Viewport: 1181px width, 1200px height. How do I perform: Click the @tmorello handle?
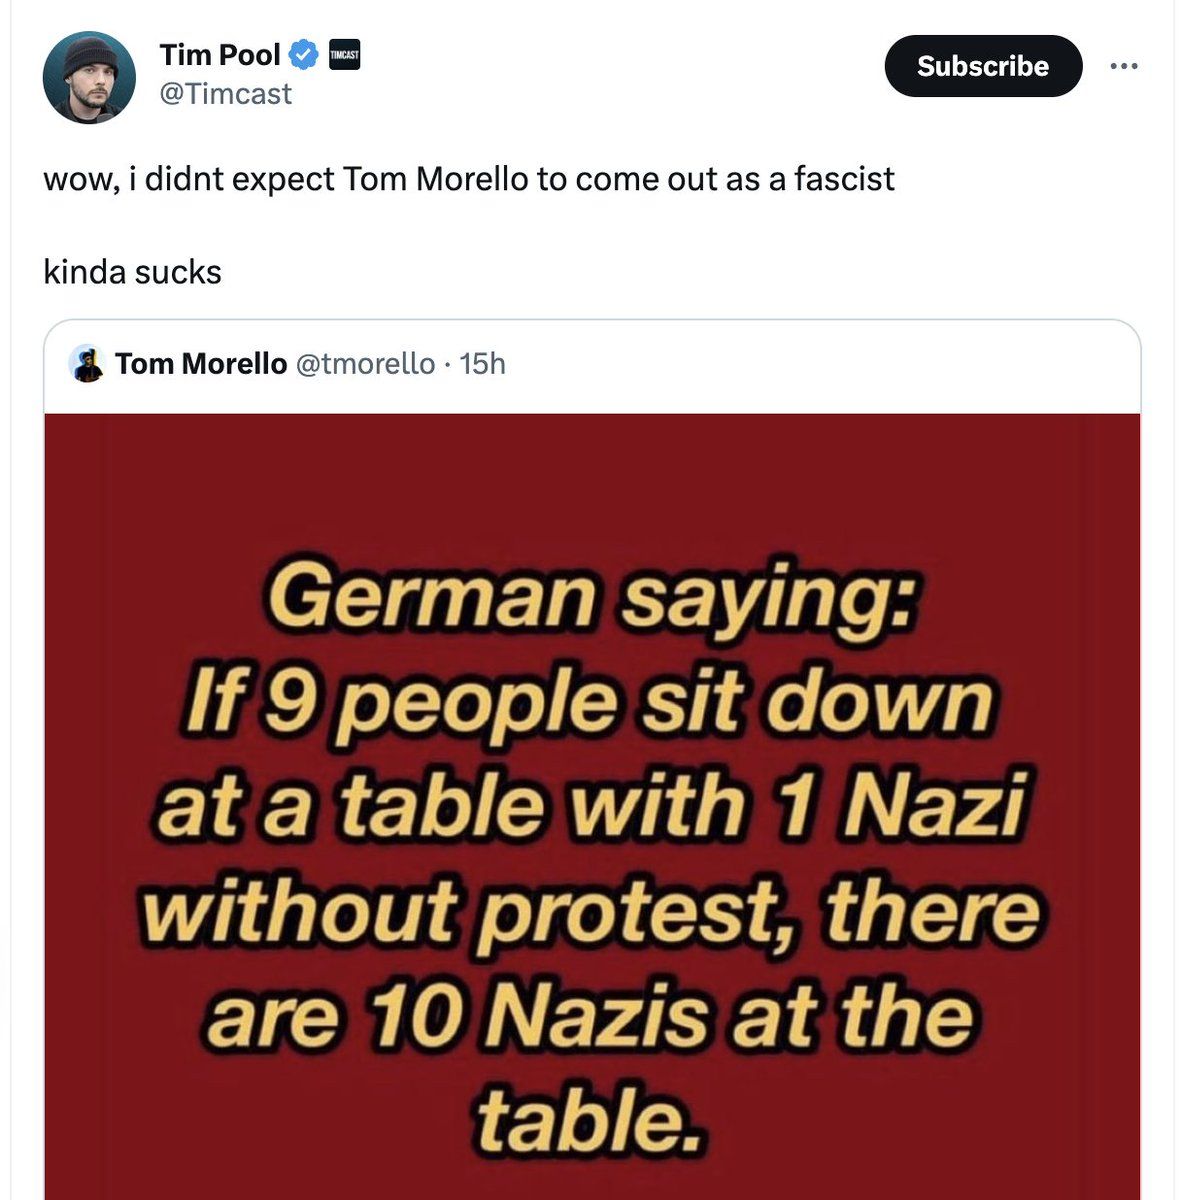click(x=365, y=364)
